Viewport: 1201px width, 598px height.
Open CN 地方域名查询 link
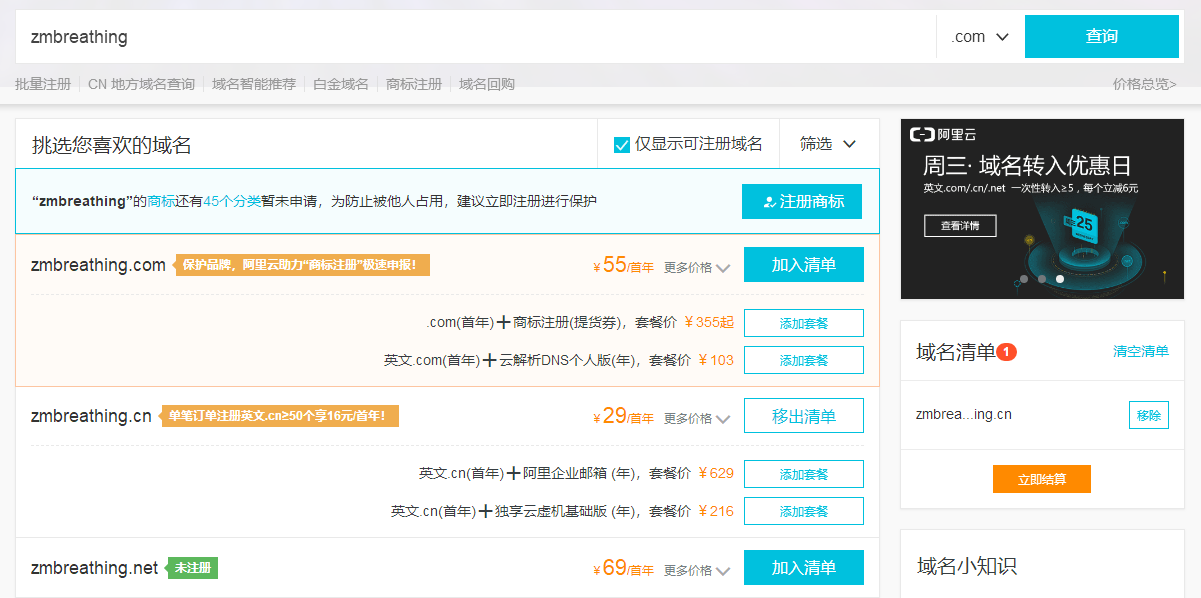pos(141,84)
